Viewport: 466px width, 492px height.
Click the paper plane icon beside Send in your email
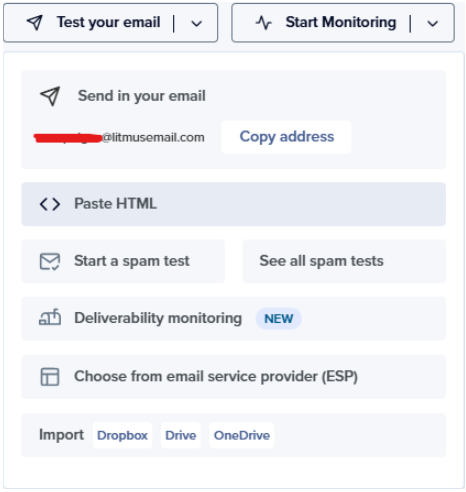tap(50, 96)
